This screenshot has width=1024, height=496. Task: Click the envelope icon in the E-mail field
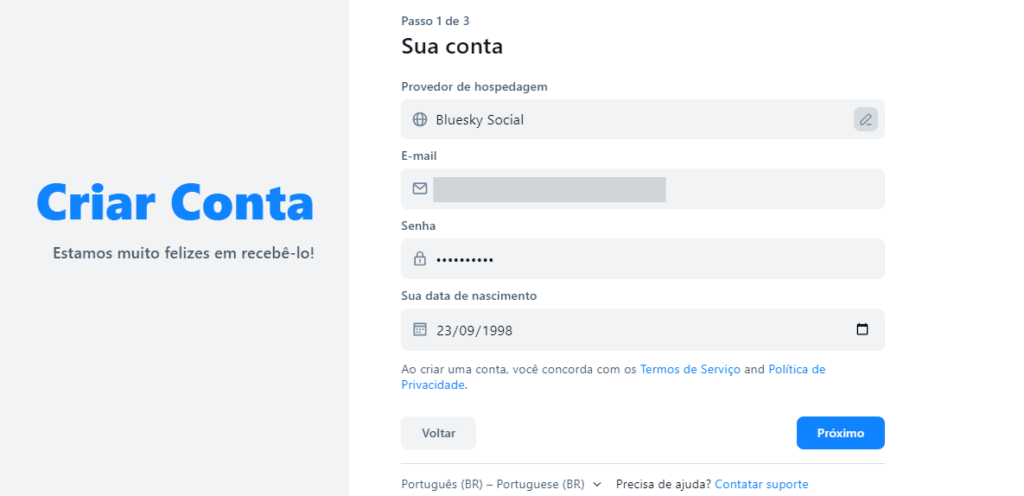point(420,188)
